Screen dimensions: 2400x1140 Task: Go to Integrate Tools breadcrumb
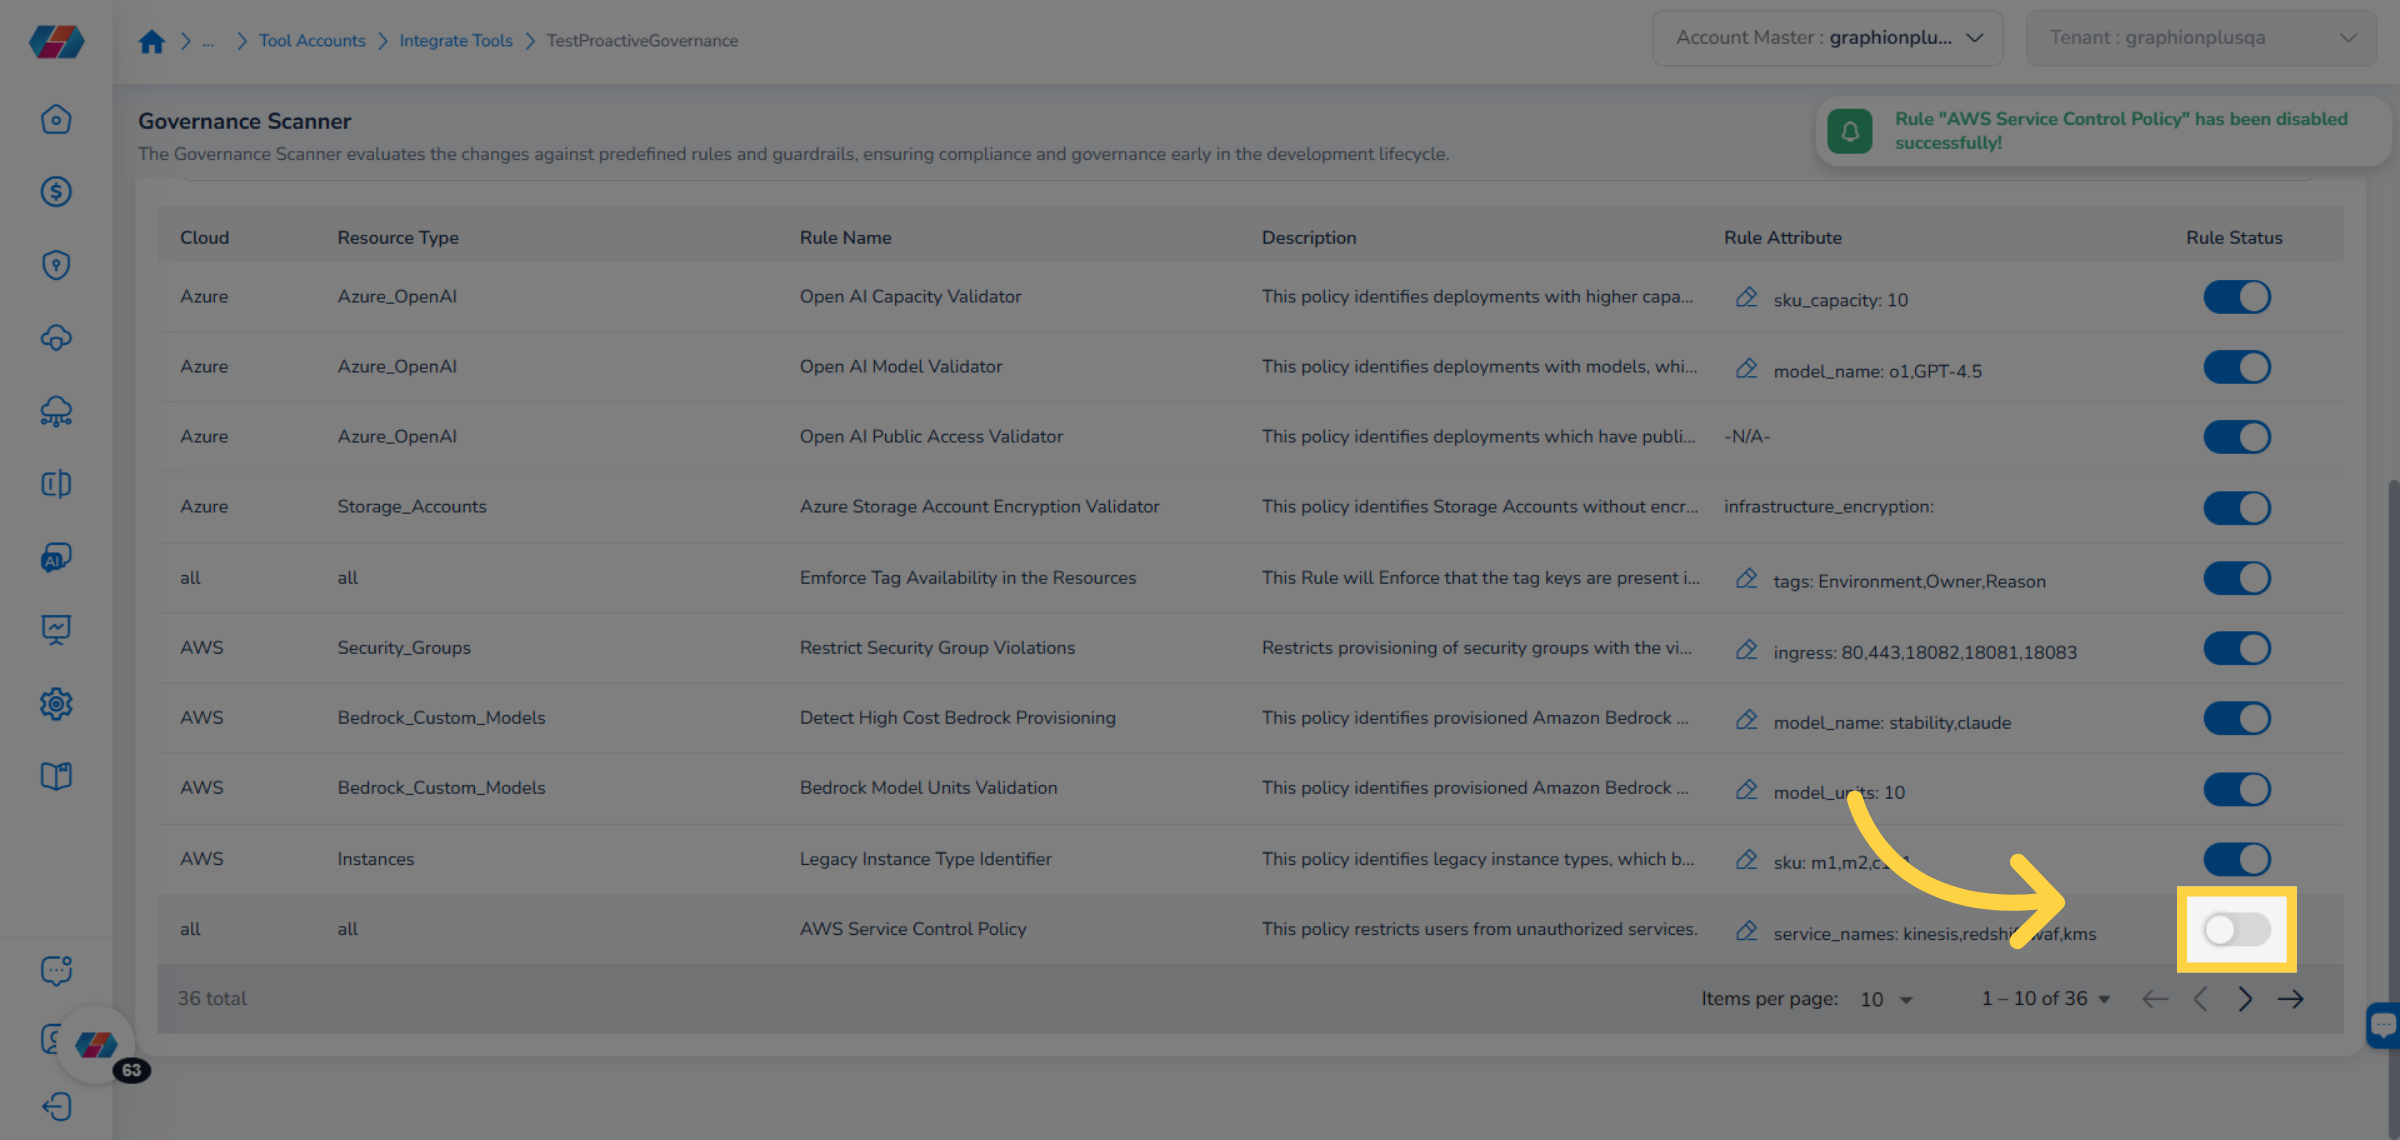click(456, 41)
